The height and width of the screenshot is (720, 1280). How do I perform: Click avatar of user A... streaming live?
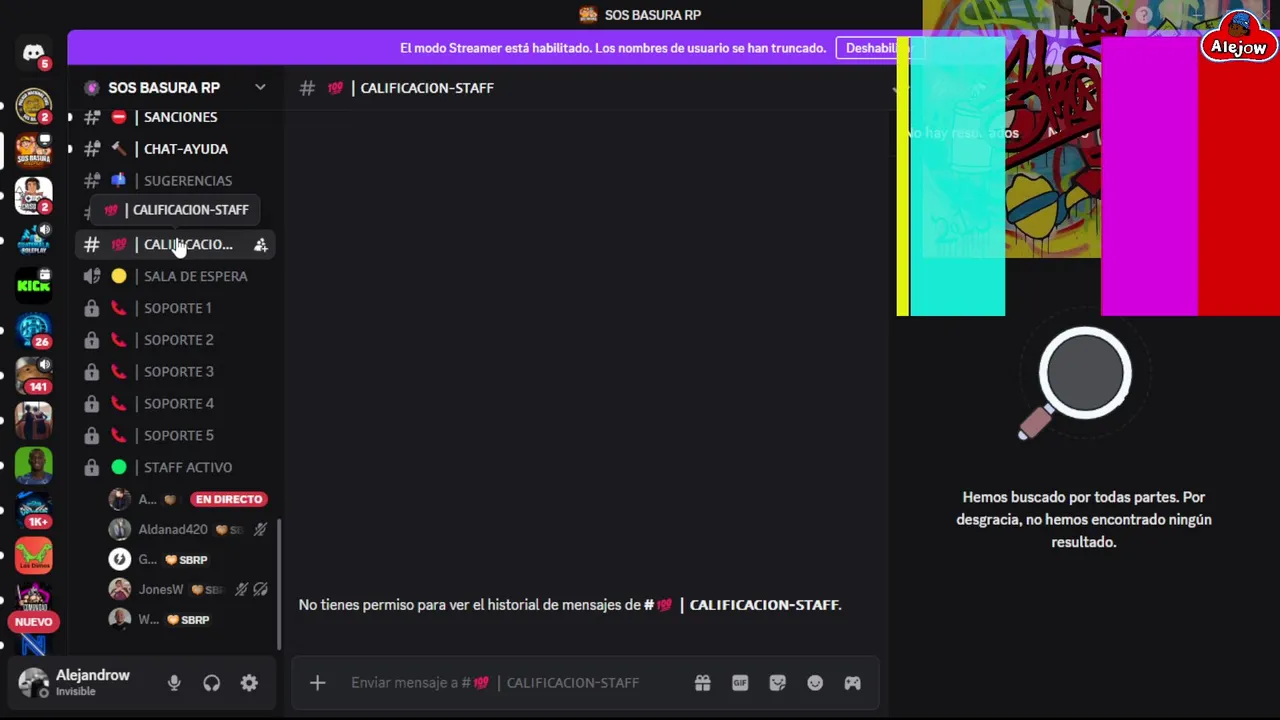click(x=119, y=499)
